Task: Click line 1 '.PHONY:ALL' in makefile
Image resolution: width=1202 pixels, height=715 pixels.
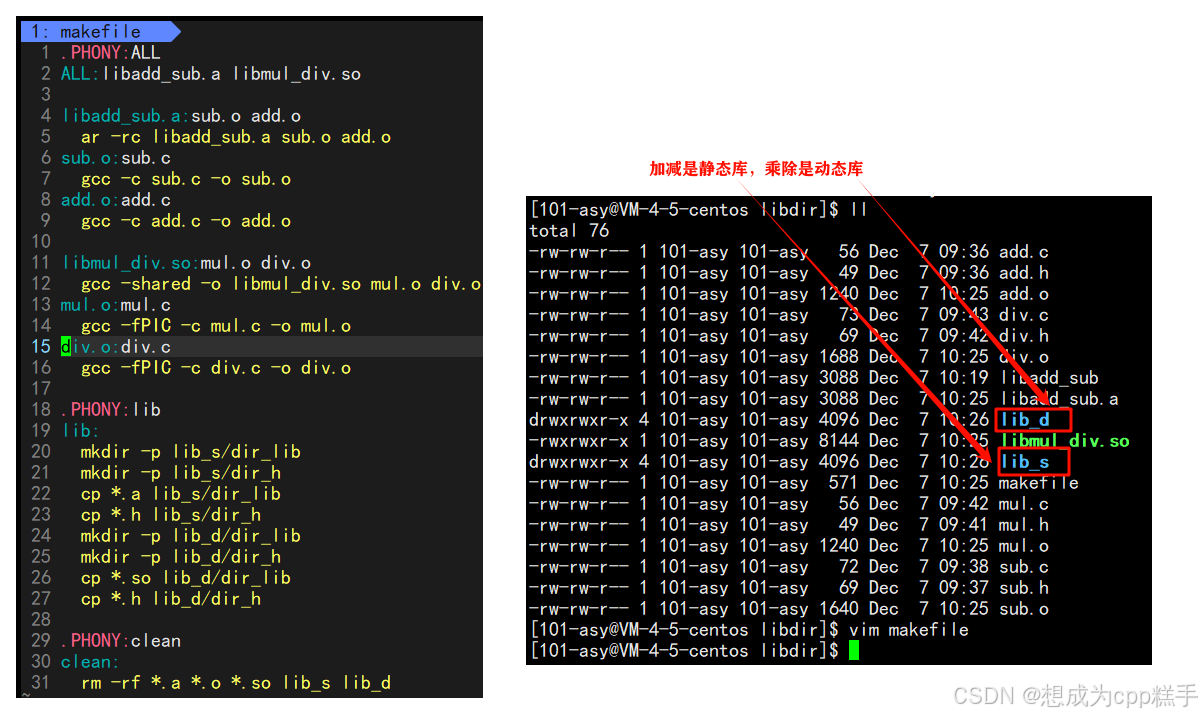Action: 110,53
